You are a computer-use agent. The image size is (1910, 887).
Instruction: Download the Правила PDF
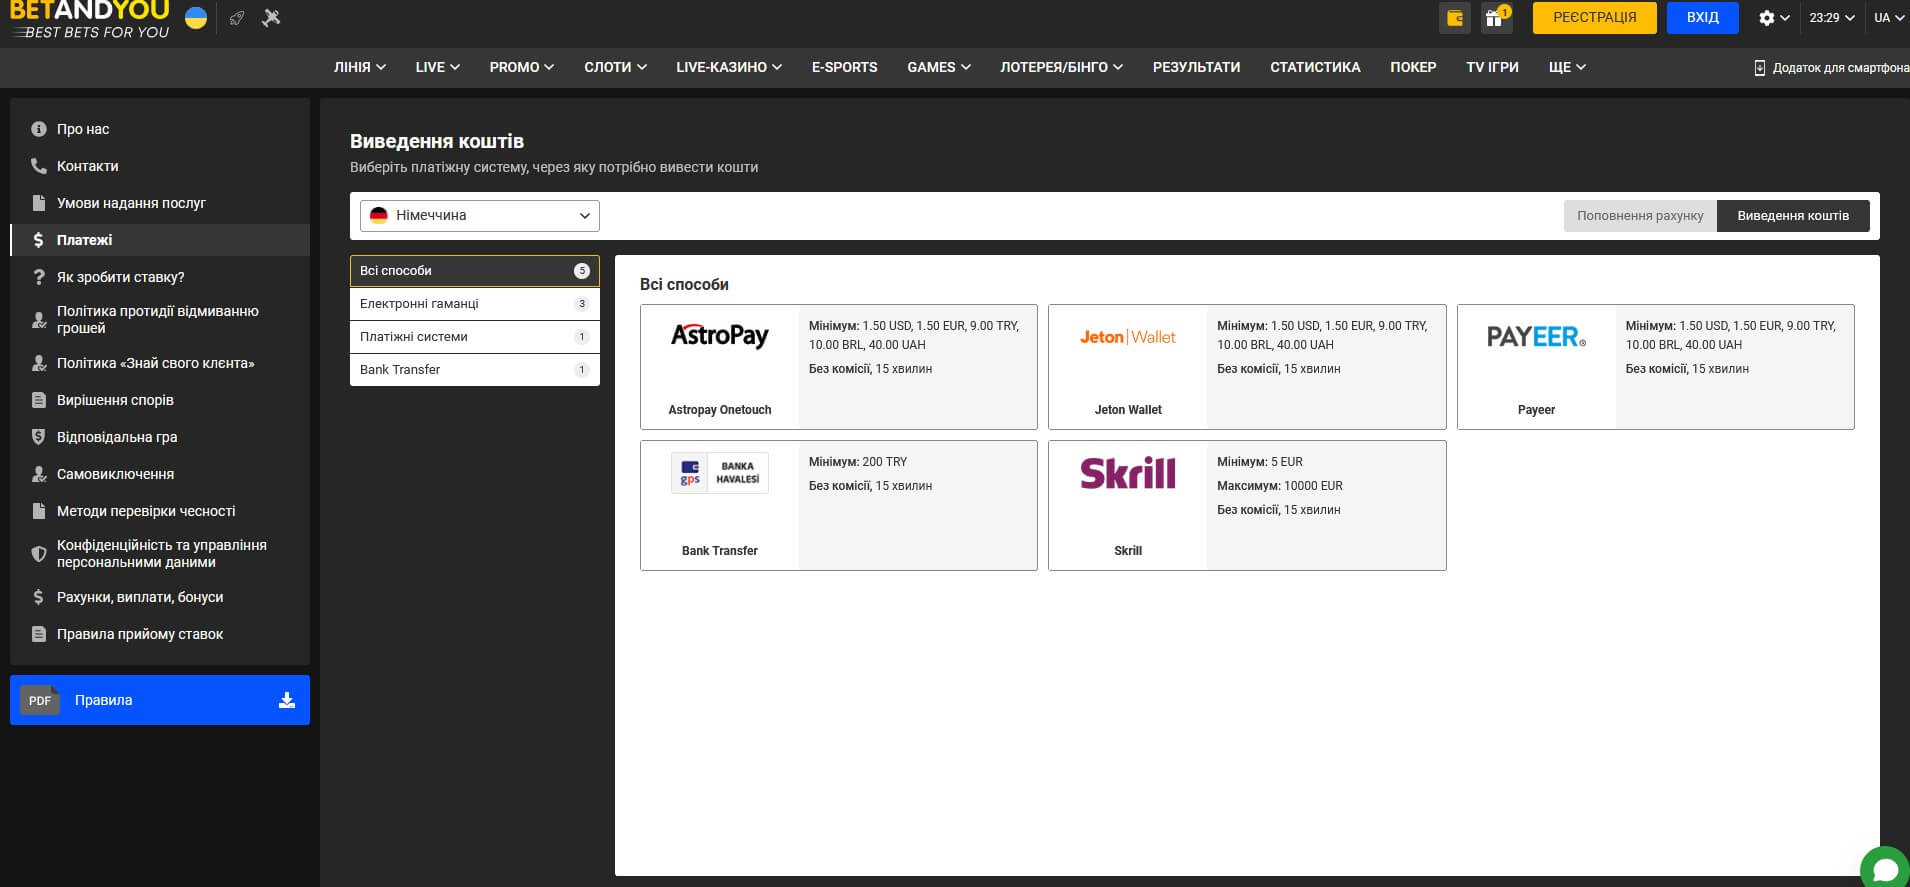[x=160, y=700]
